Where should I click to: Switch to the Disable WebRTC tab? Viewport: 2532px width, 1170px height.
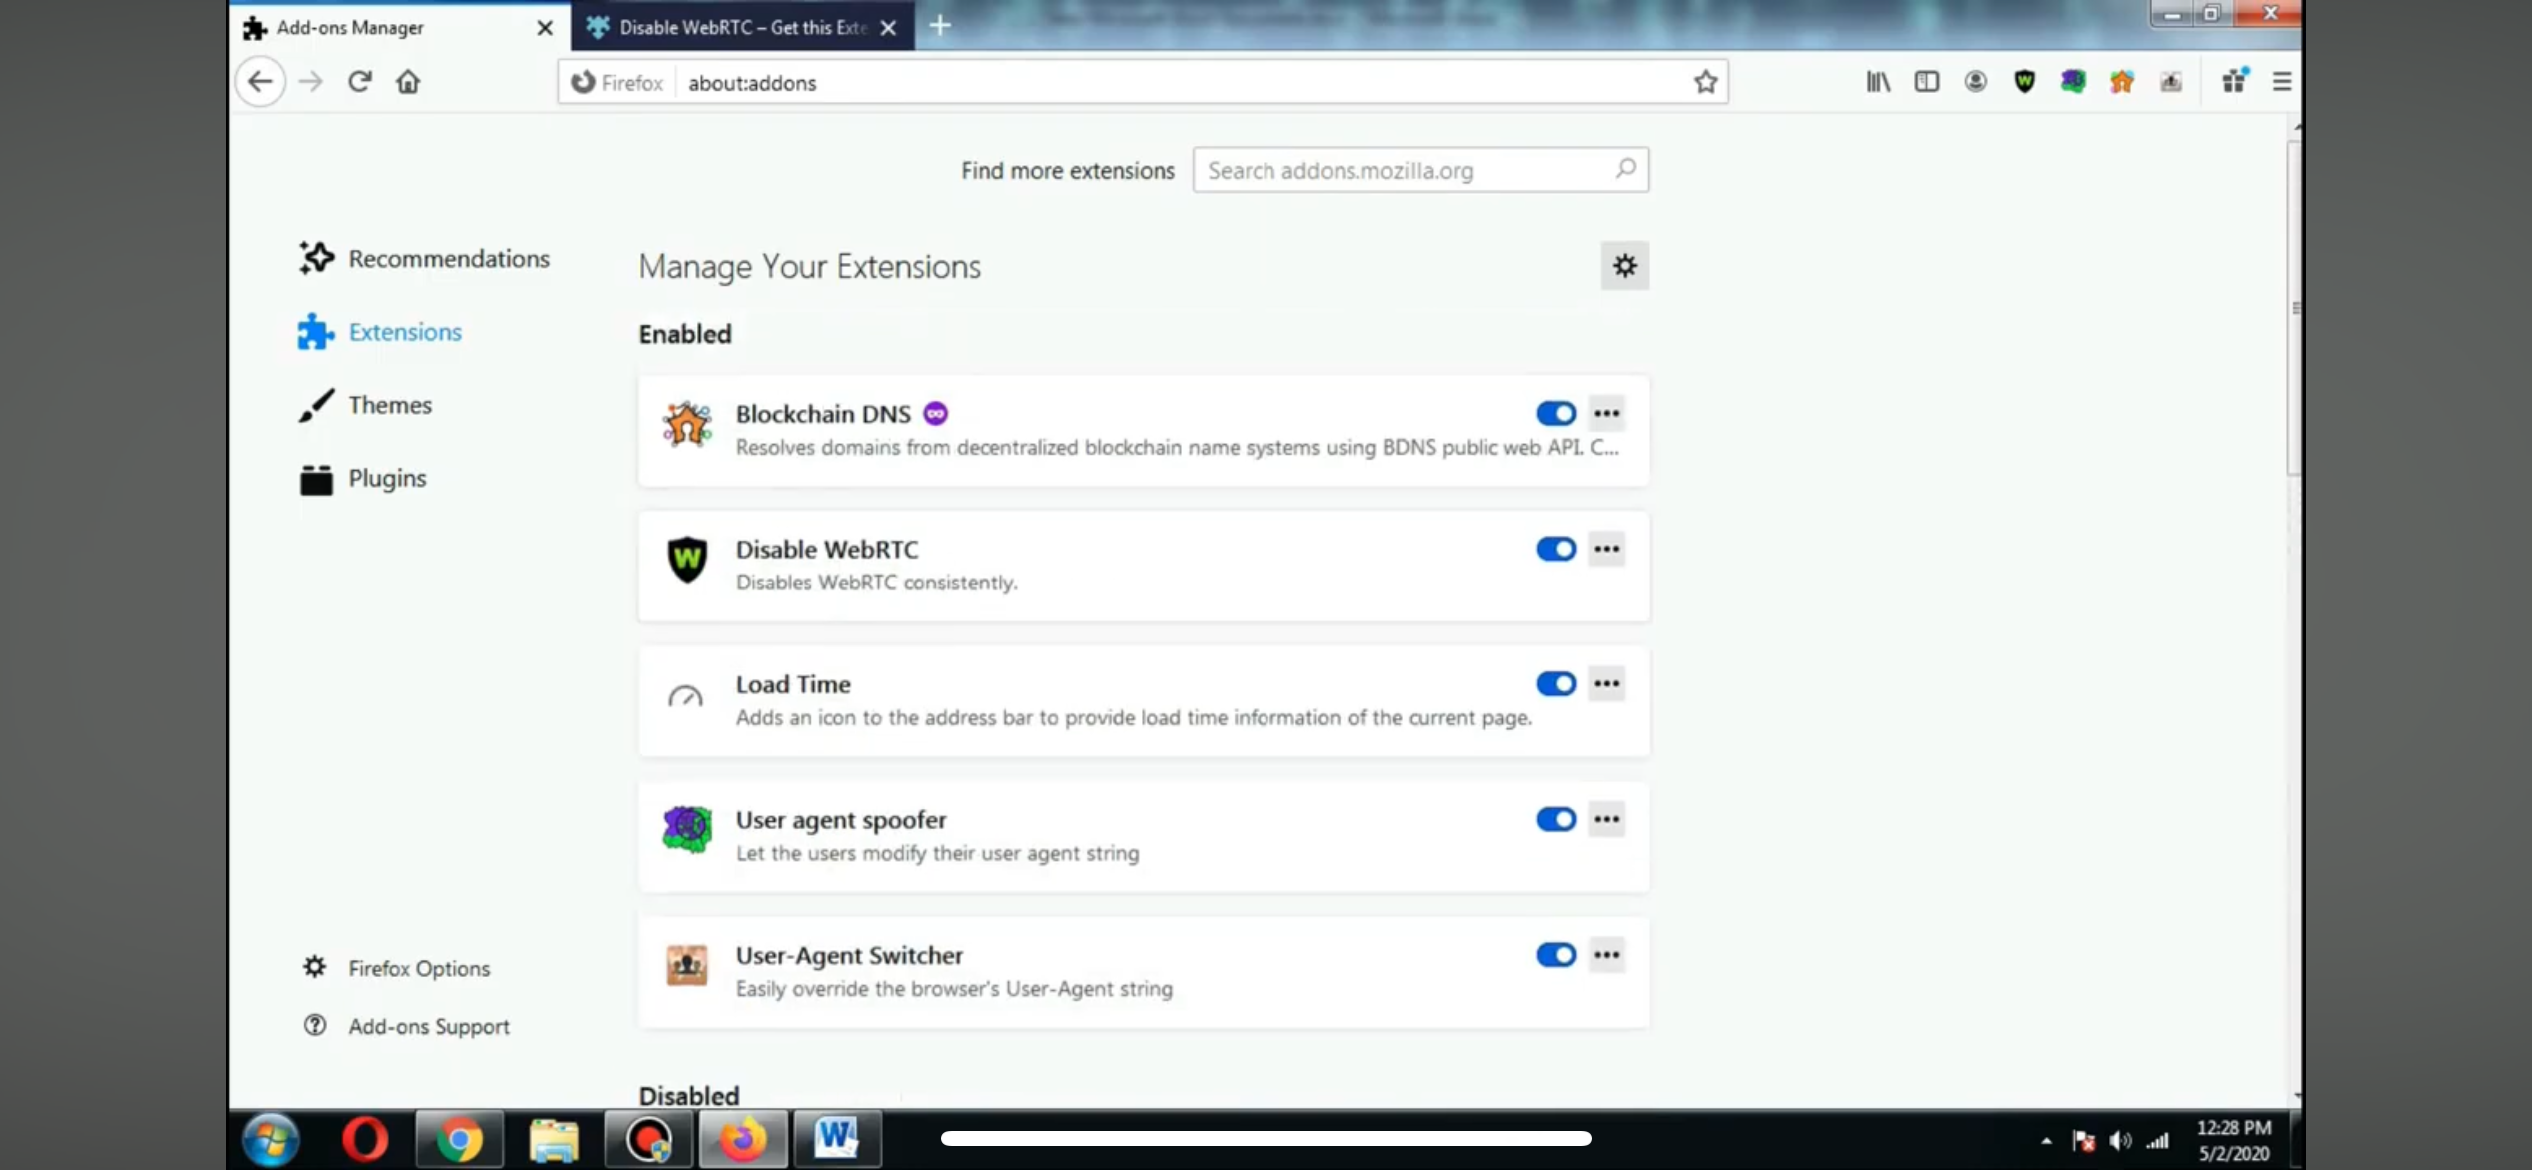point(743,27)
